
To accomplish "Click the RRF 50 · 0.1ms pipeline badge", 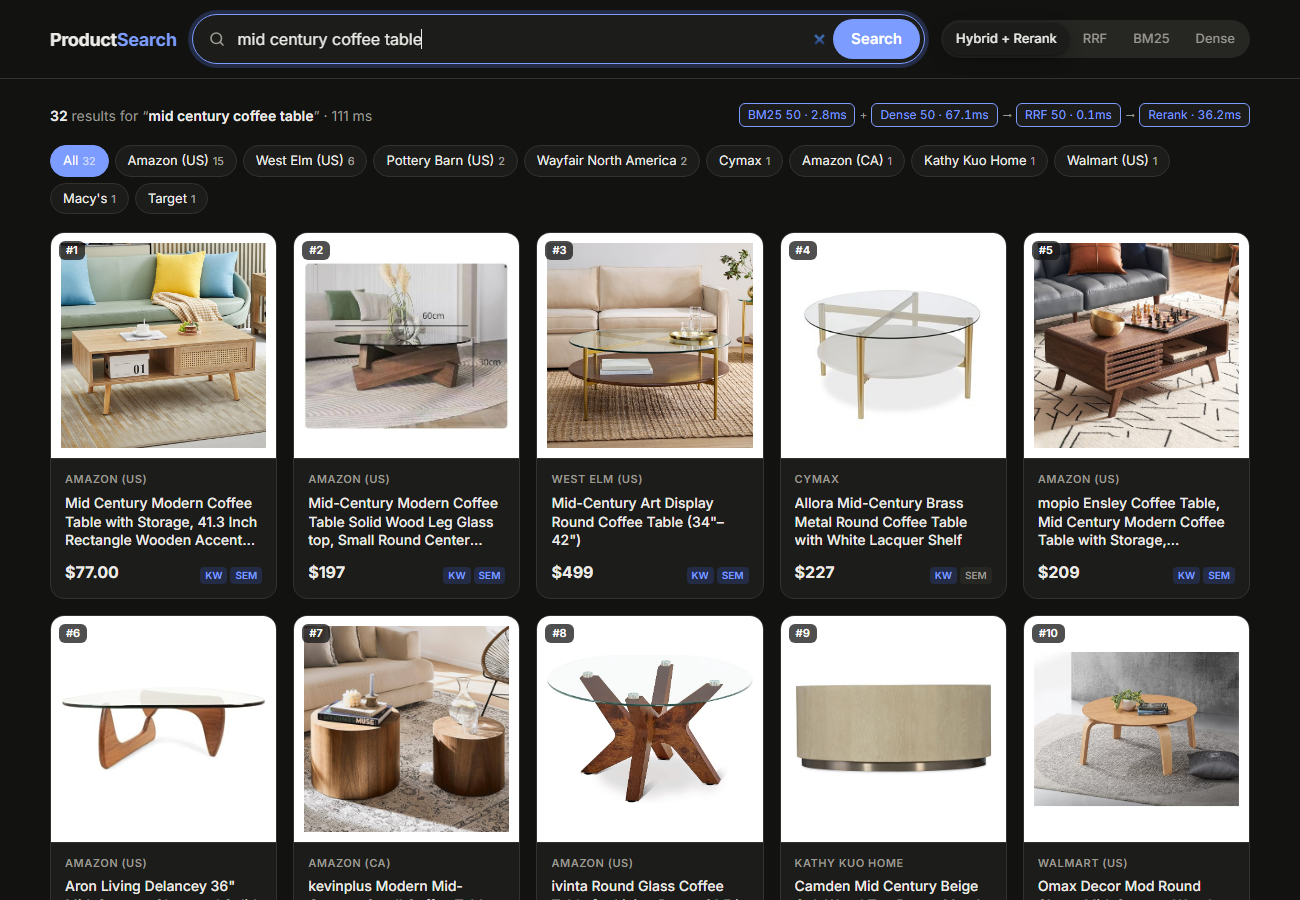I will [1068, 115].
